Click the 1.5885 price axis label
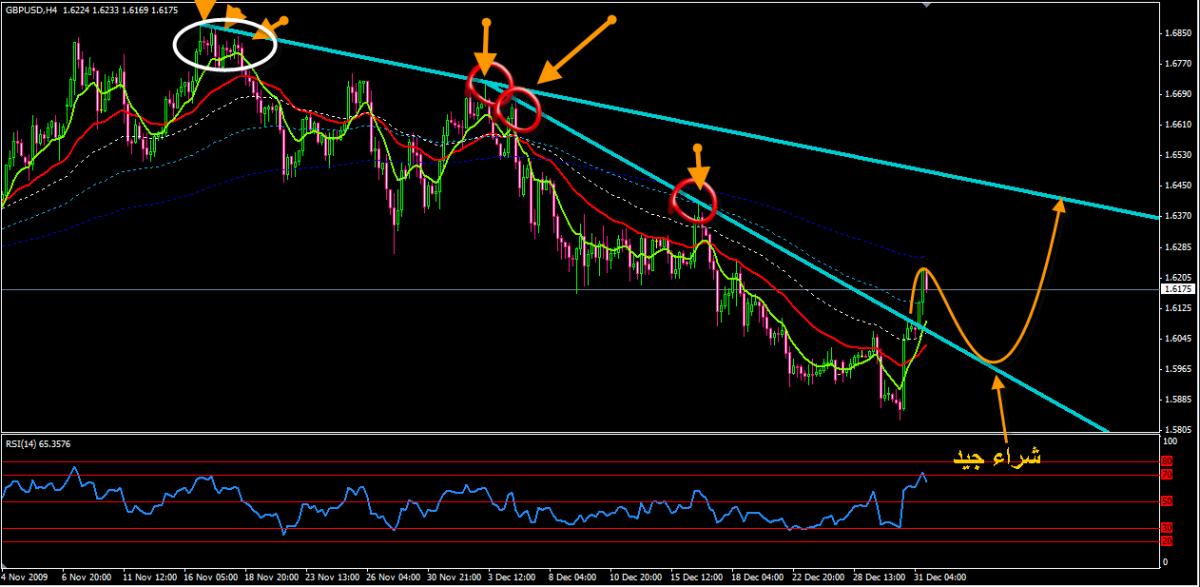This screenshot has width=1200, height=587. pos(1177,399)
